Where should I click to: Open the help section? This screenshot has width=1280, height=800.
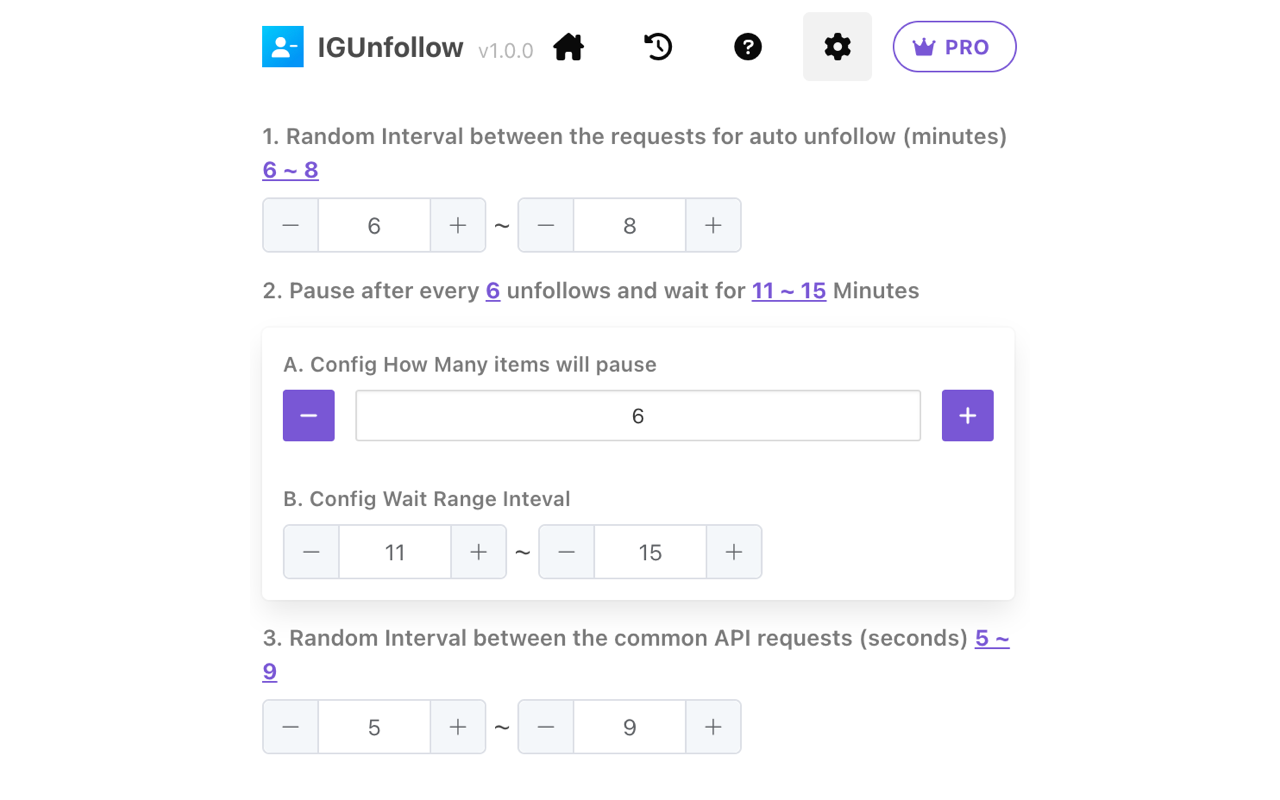coord(747,46)
